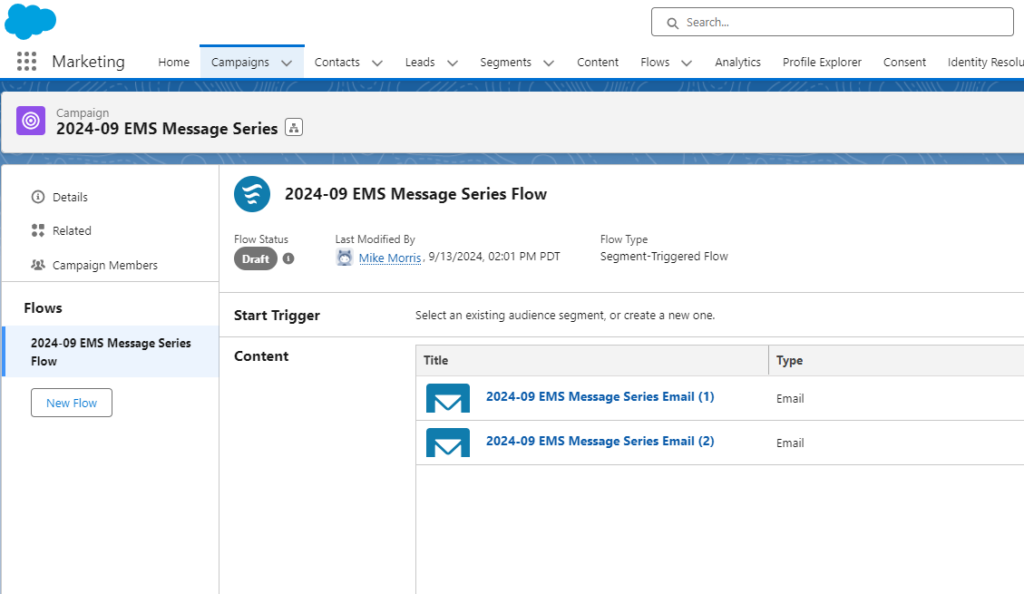Click the campaign hierarchy icon beside title
Screen dimensions: 1024x594
tap(293, 127)
